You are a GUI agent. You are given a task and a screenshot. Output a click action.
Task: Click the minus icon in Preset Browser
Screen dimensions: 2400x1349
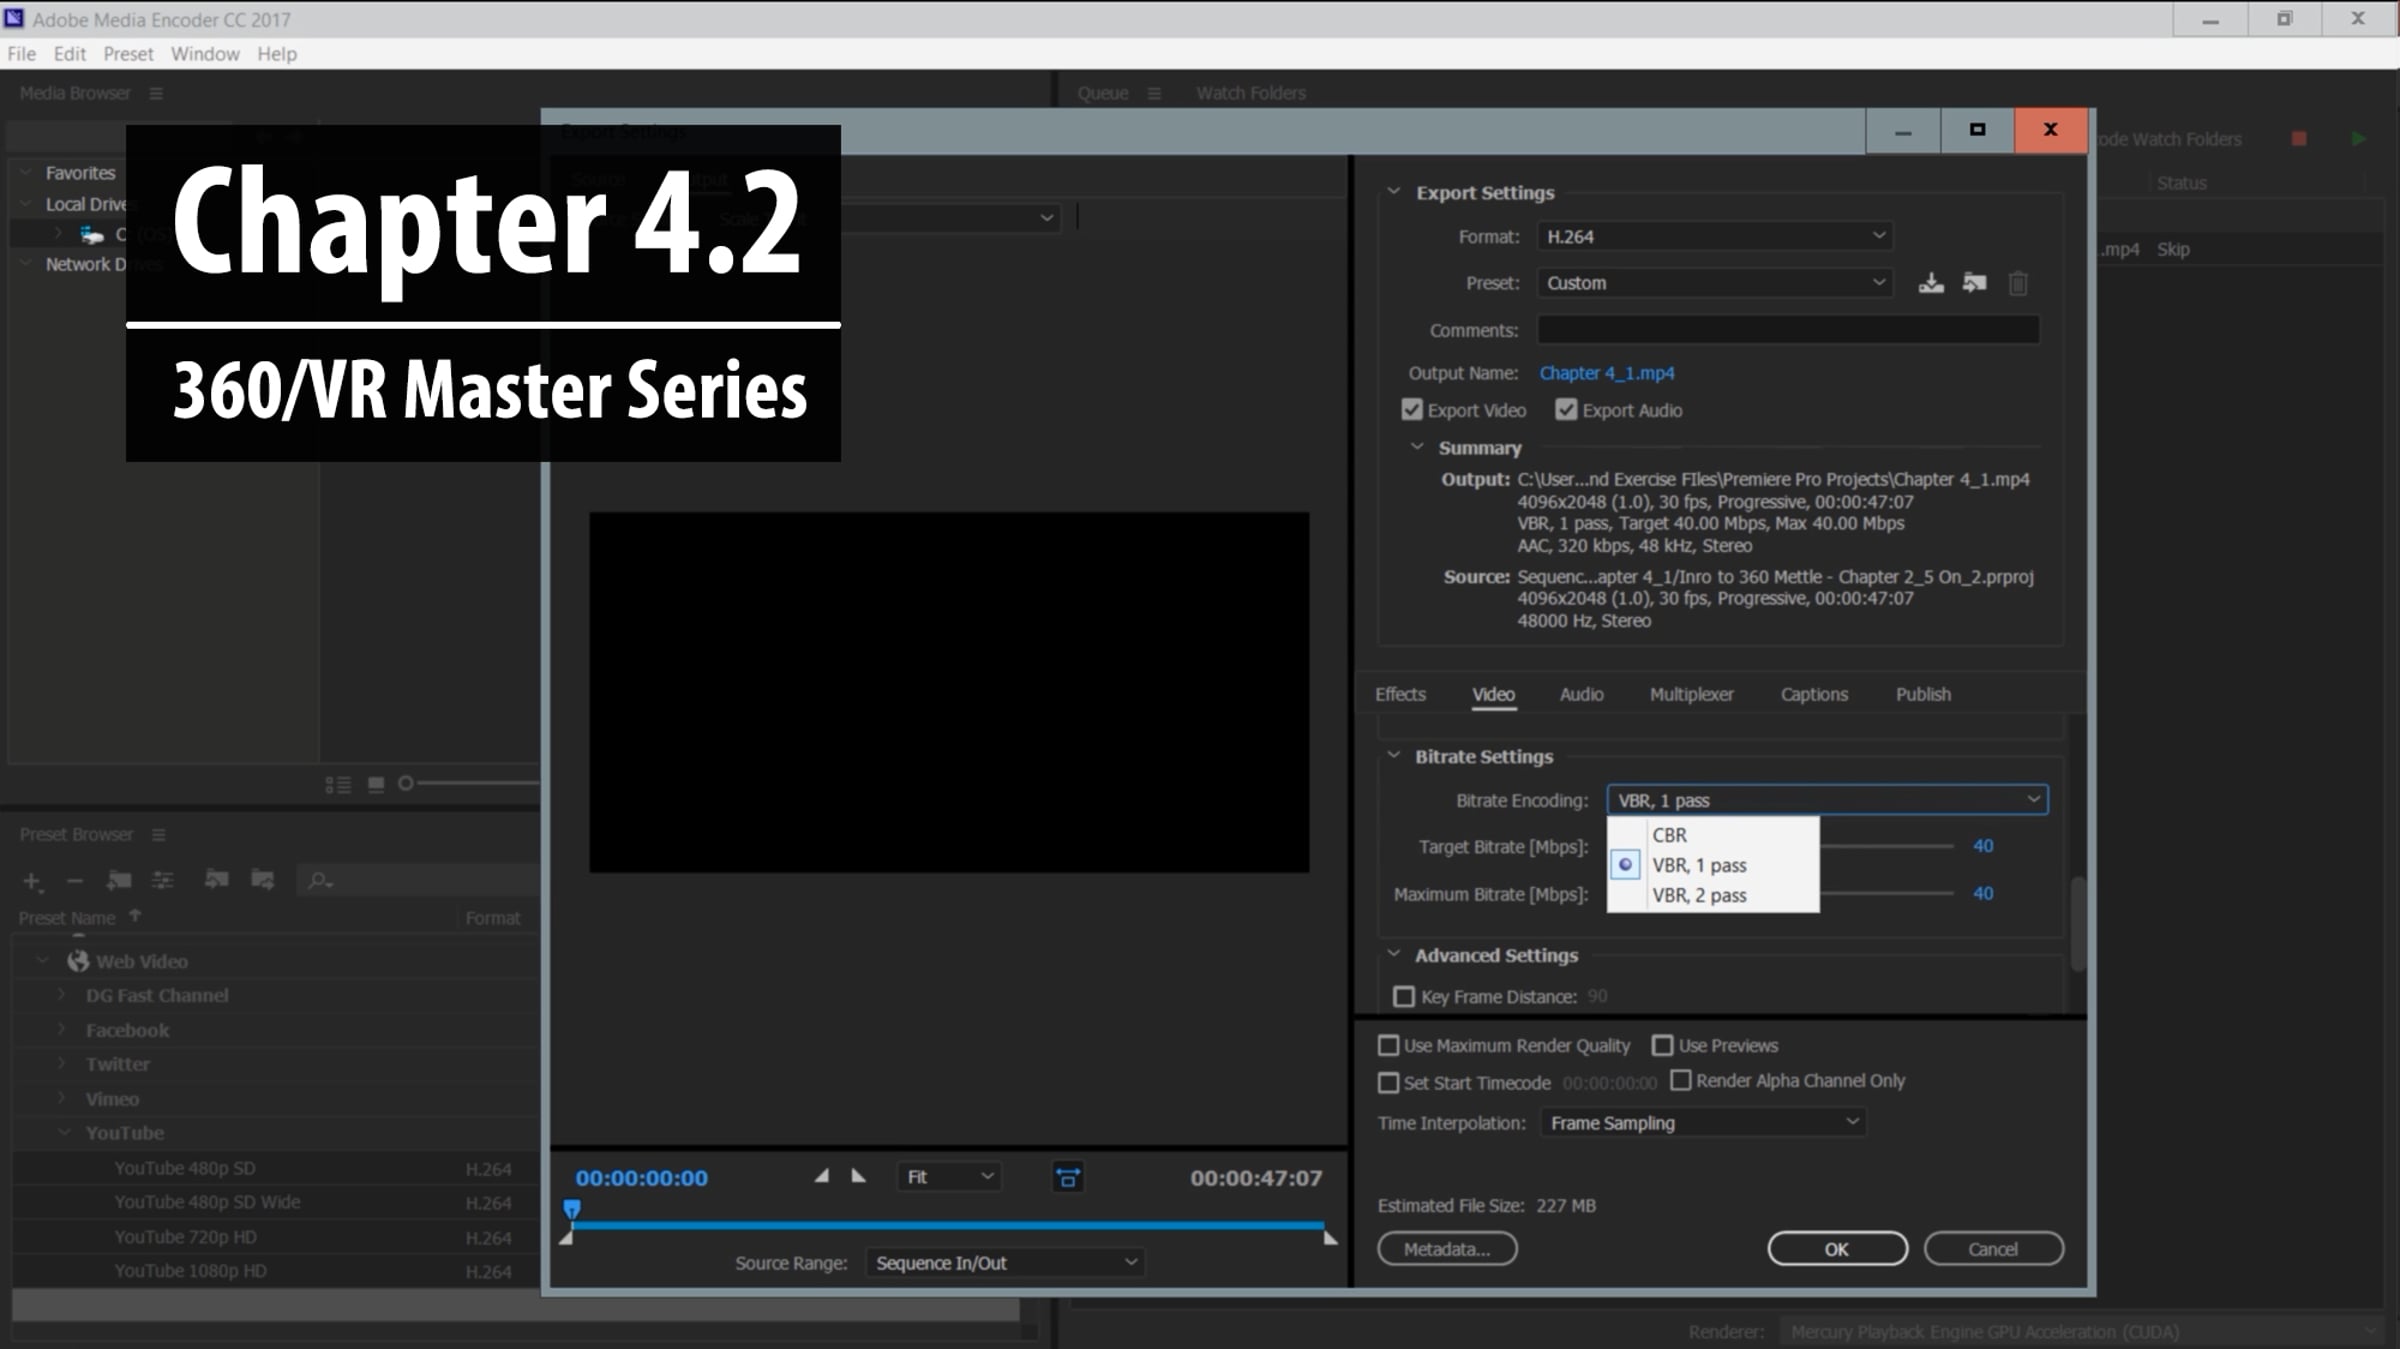74,881
